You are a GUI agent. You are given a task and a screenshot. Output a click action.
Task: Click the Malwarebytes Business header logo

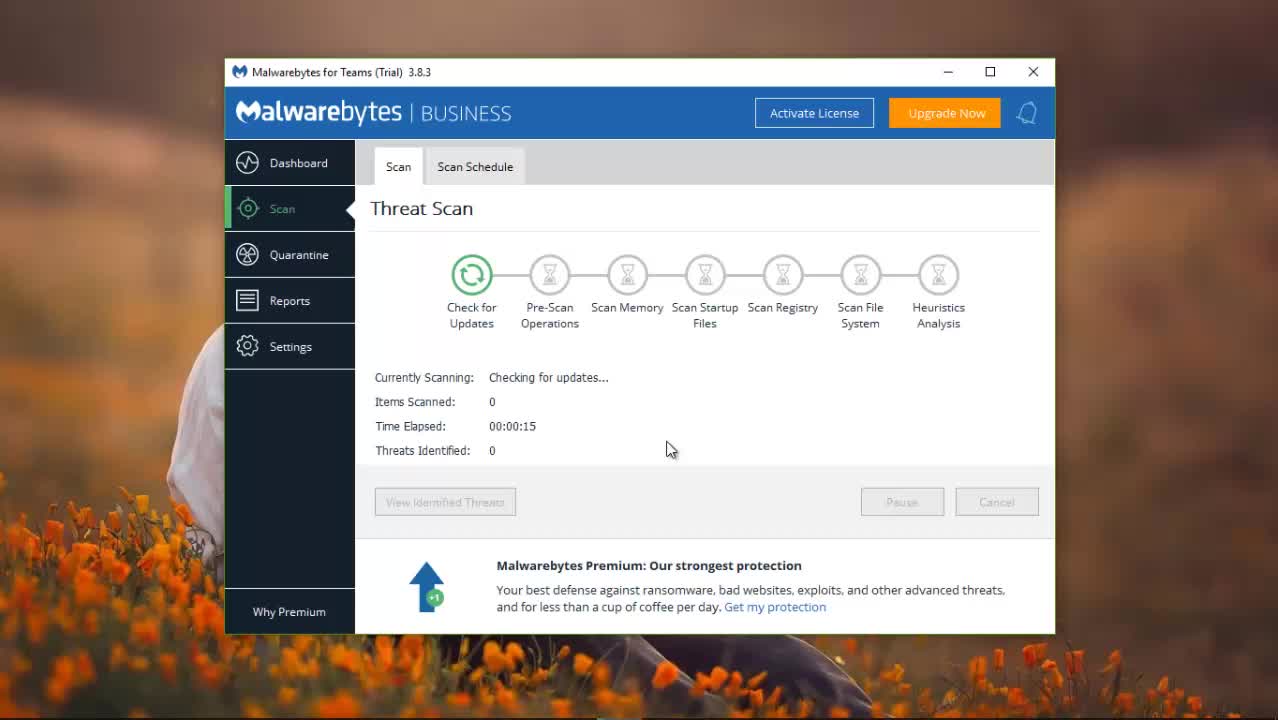pos(373,113)
